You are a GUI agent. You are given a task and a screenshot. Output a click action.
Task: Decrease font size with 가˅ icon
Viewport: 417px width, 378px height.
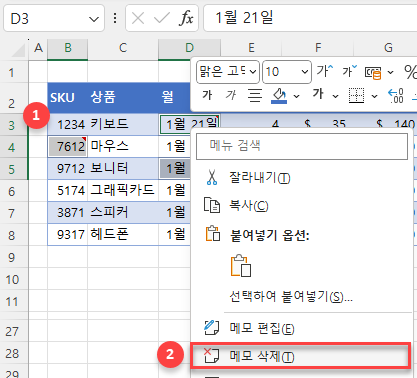(x=349, y=71)
